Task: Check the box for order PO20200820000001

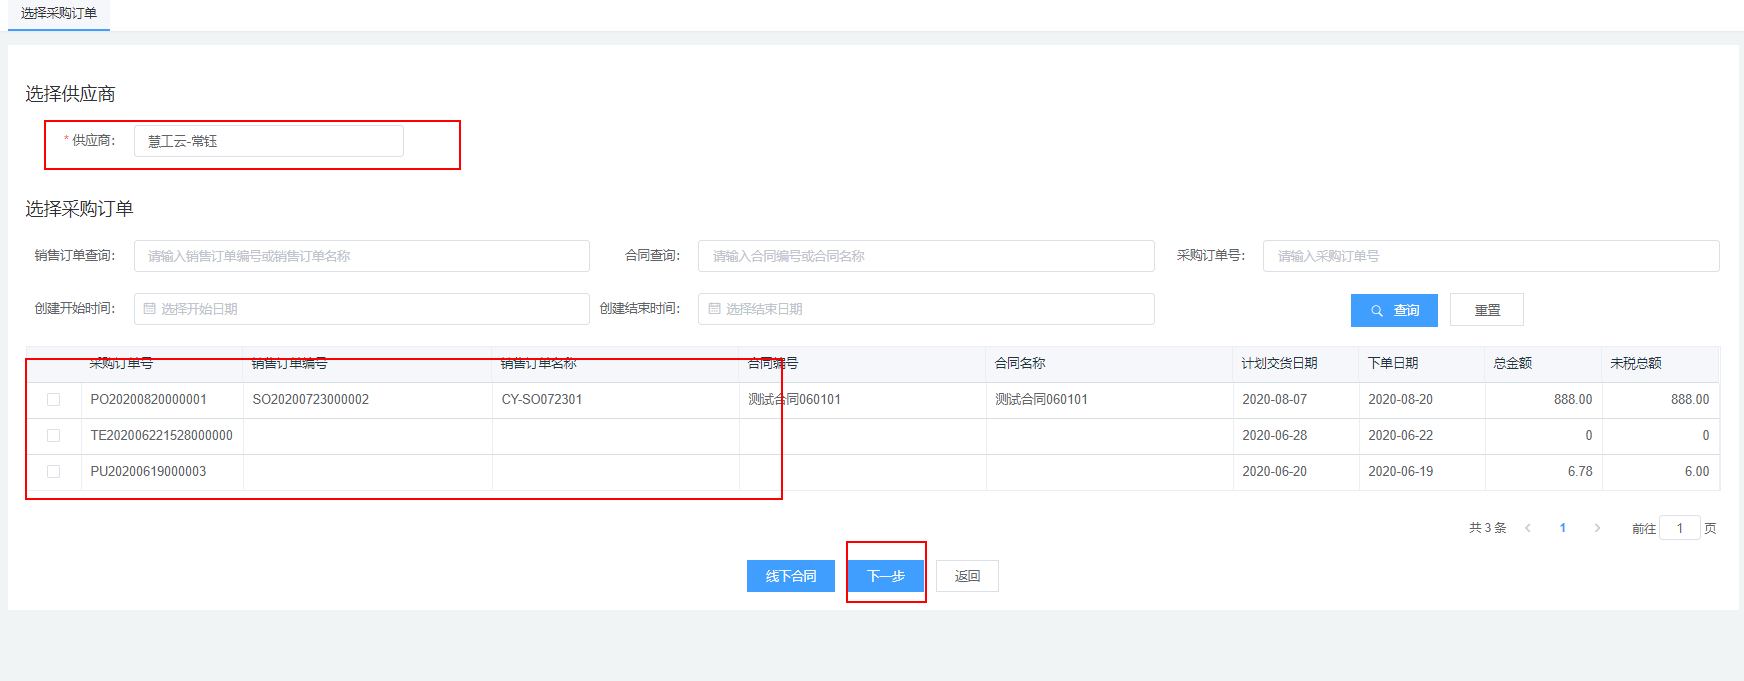Action: (x=54, y=400)
